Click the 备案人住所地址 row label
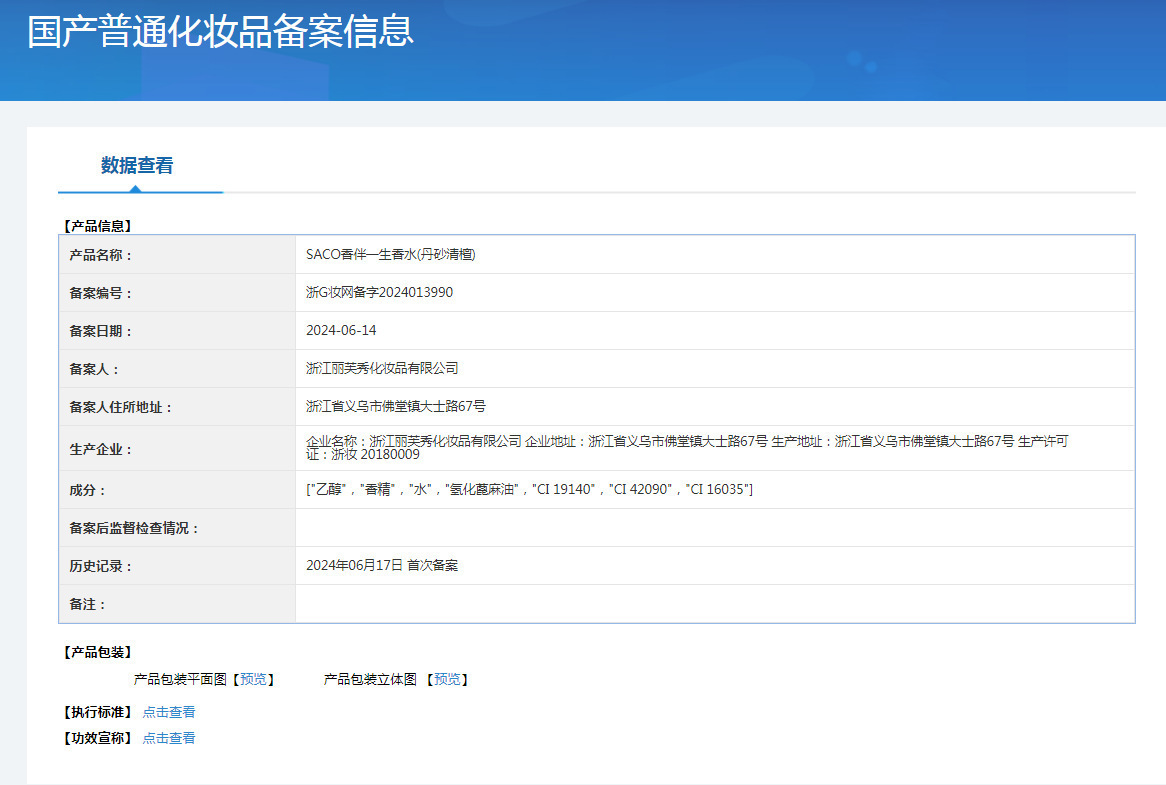This screenshot has height=785, width=1166. (121, 407)
